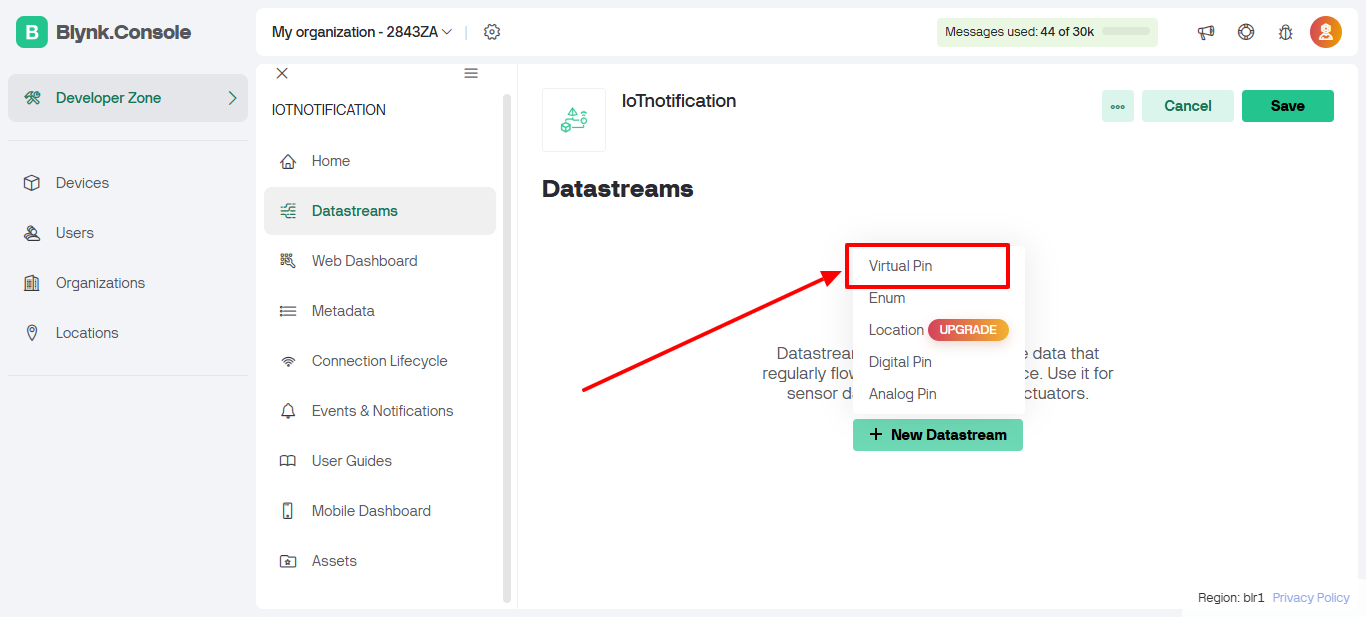Save the template
The width and height of the screenshot is (1366, 617).
pyautogui.click(x=1288, y=106)
